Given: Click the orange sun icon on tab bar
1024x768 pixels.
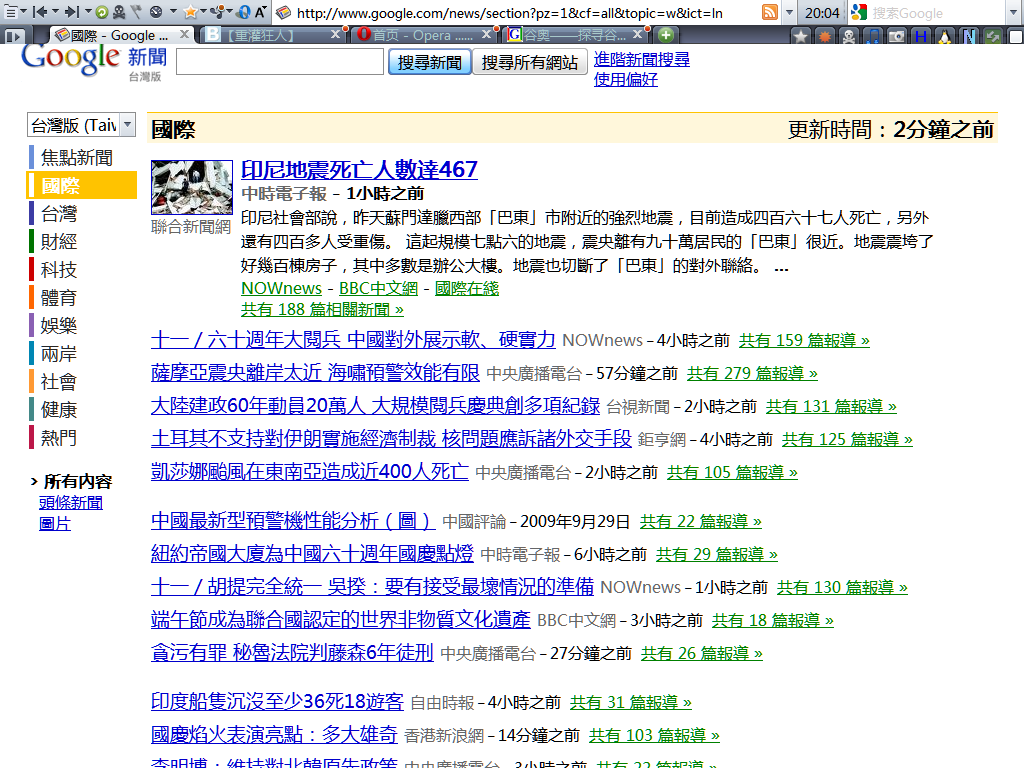Looking at the screenshot, I should click(x=825, y=37).
